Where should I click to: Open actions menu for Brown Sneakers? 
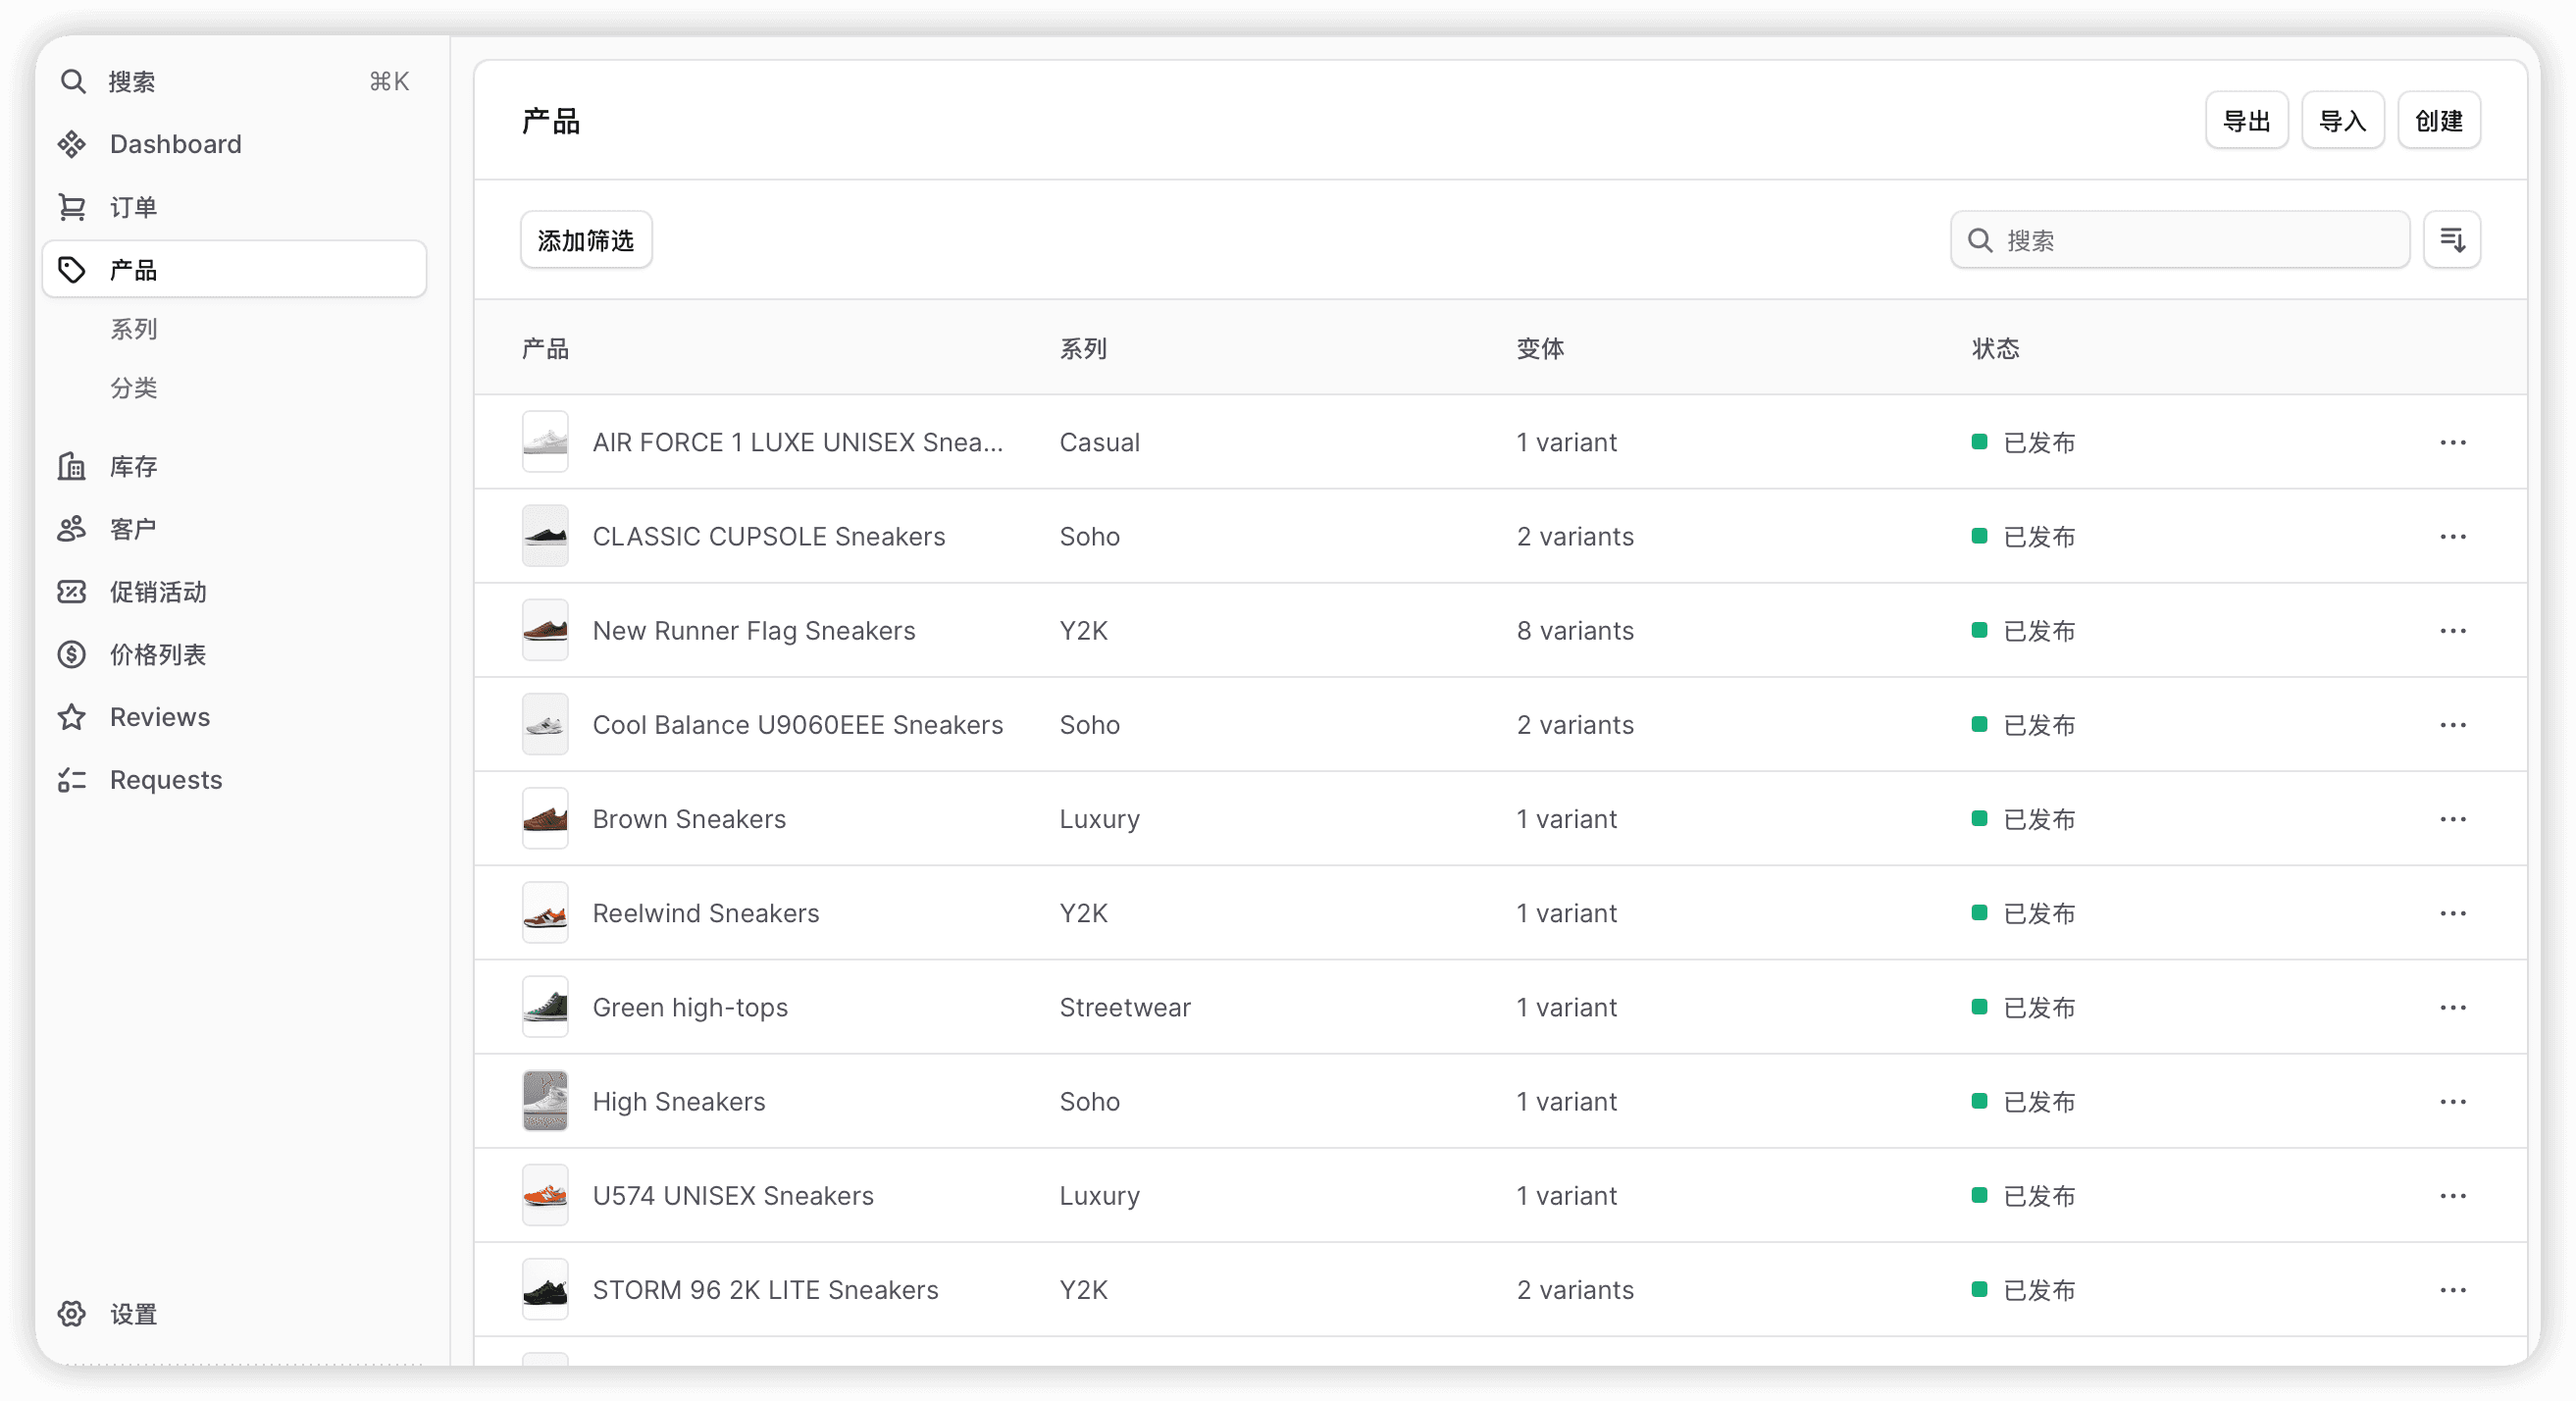pos(2452,819)
